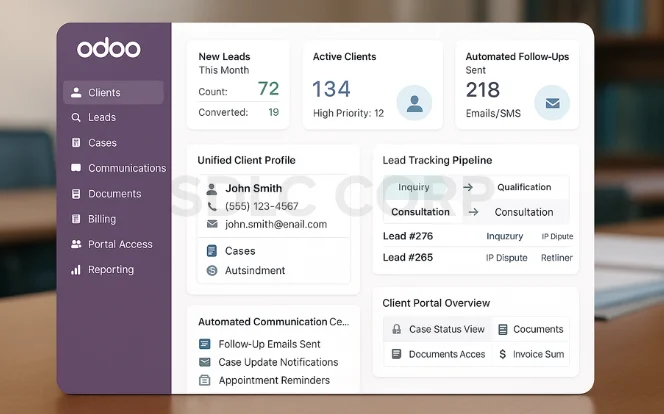Open Clients in the sidebar
664x414 pixels.
113,92
